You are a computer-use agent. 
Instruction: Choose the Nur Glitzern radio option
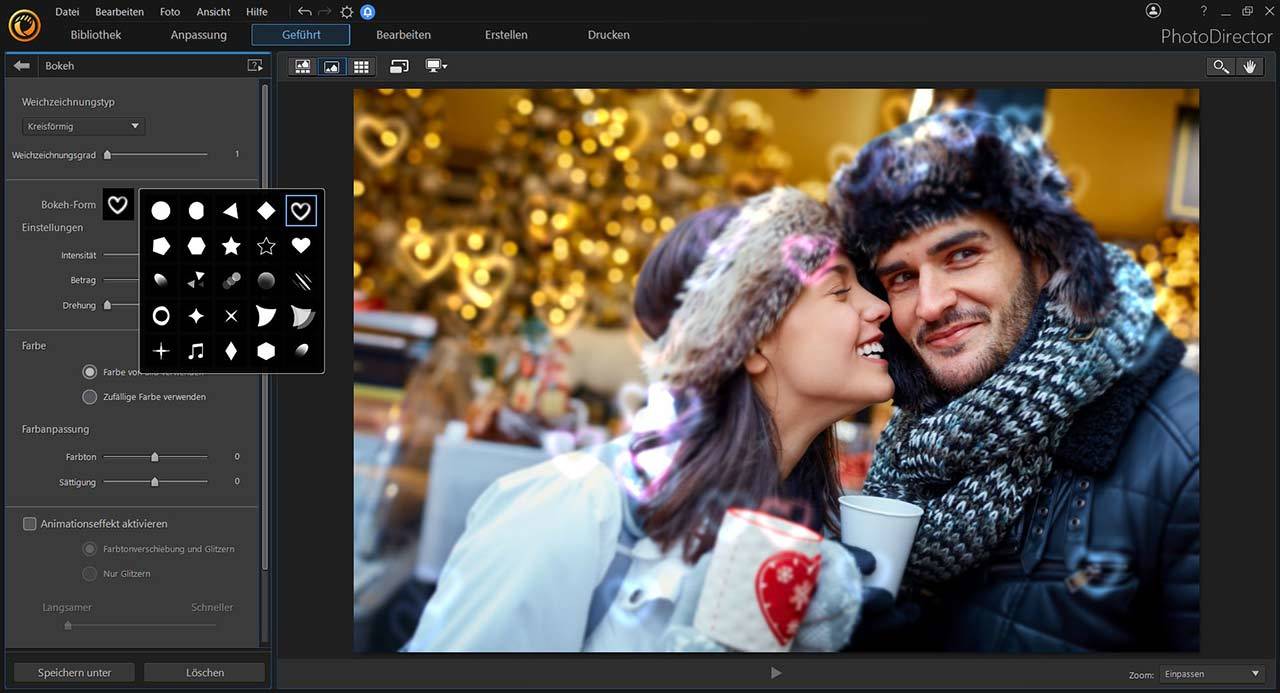[90, 574]
